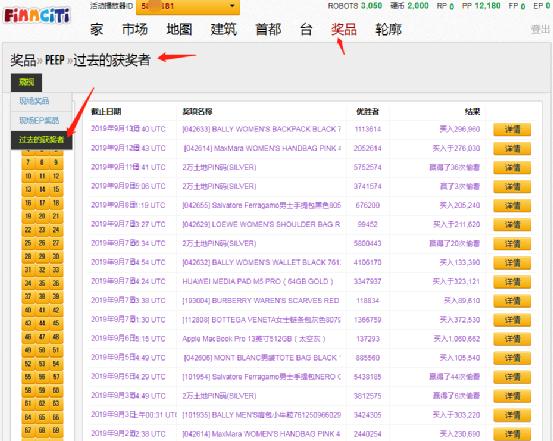
Task: Go to page 57
Action: pos(56,377)
